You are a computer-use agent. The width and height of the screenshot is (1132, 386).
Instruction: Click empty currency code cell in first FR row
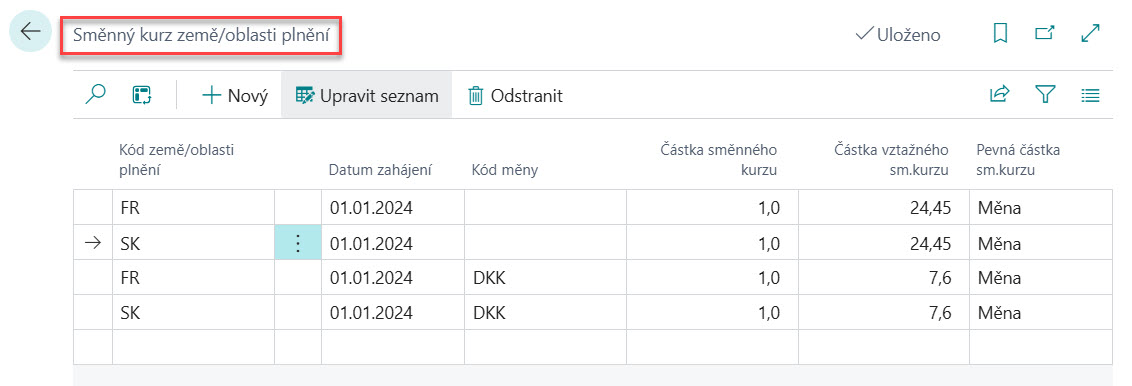(x=545, y=208)
